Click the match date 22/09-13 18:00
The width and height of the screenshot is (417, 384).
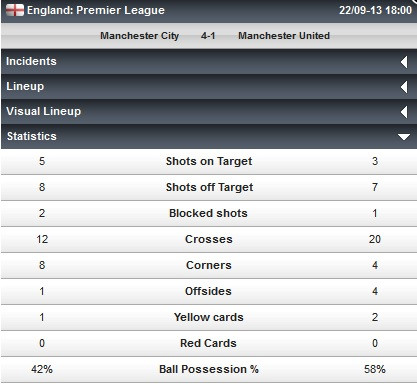coord(375,10)
